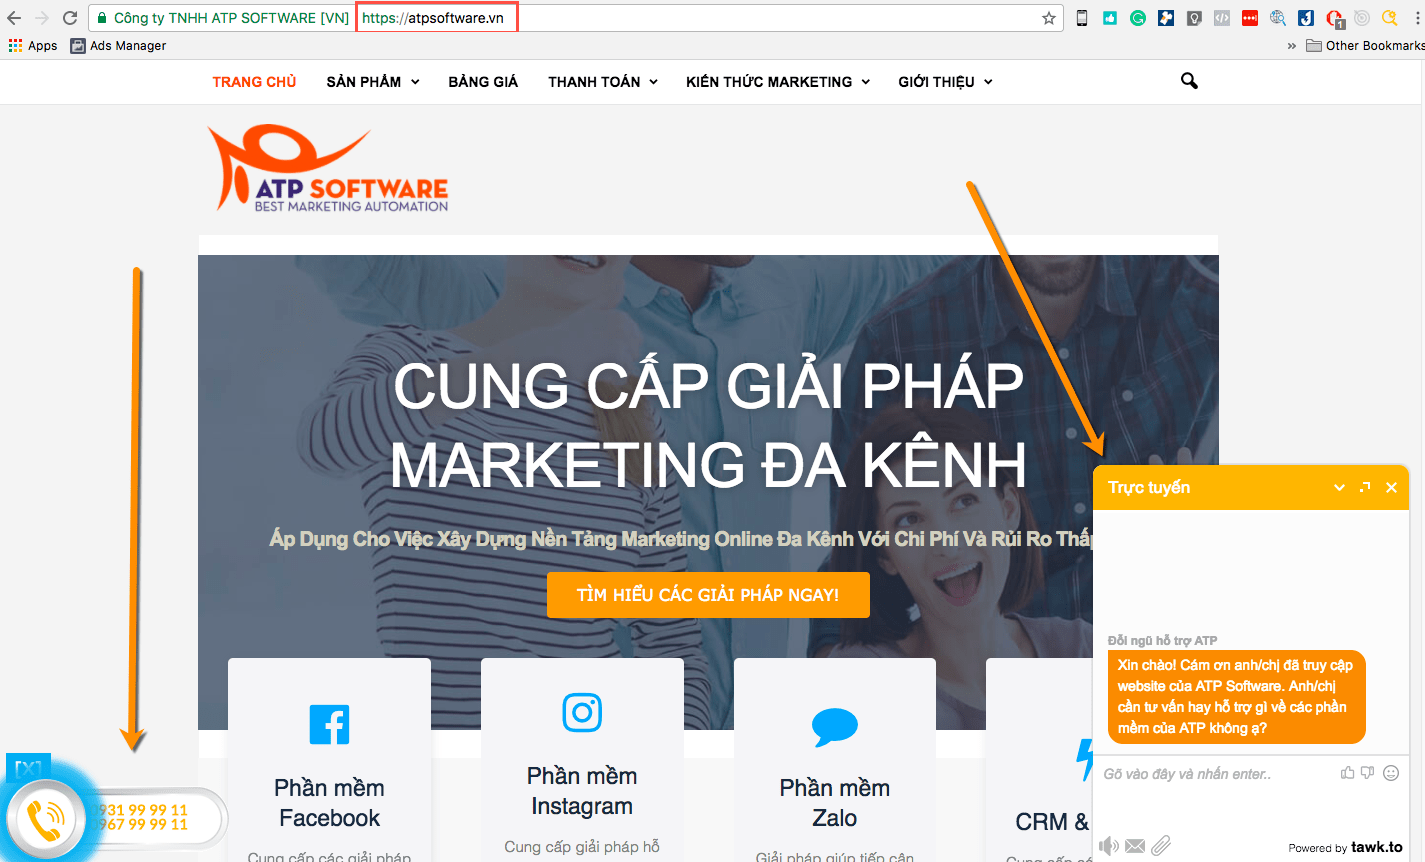Image resolution: width=1425 pixels, height=862 pixels.
Task: Open the emoji picker in chat
Action: pos(1391,773)
